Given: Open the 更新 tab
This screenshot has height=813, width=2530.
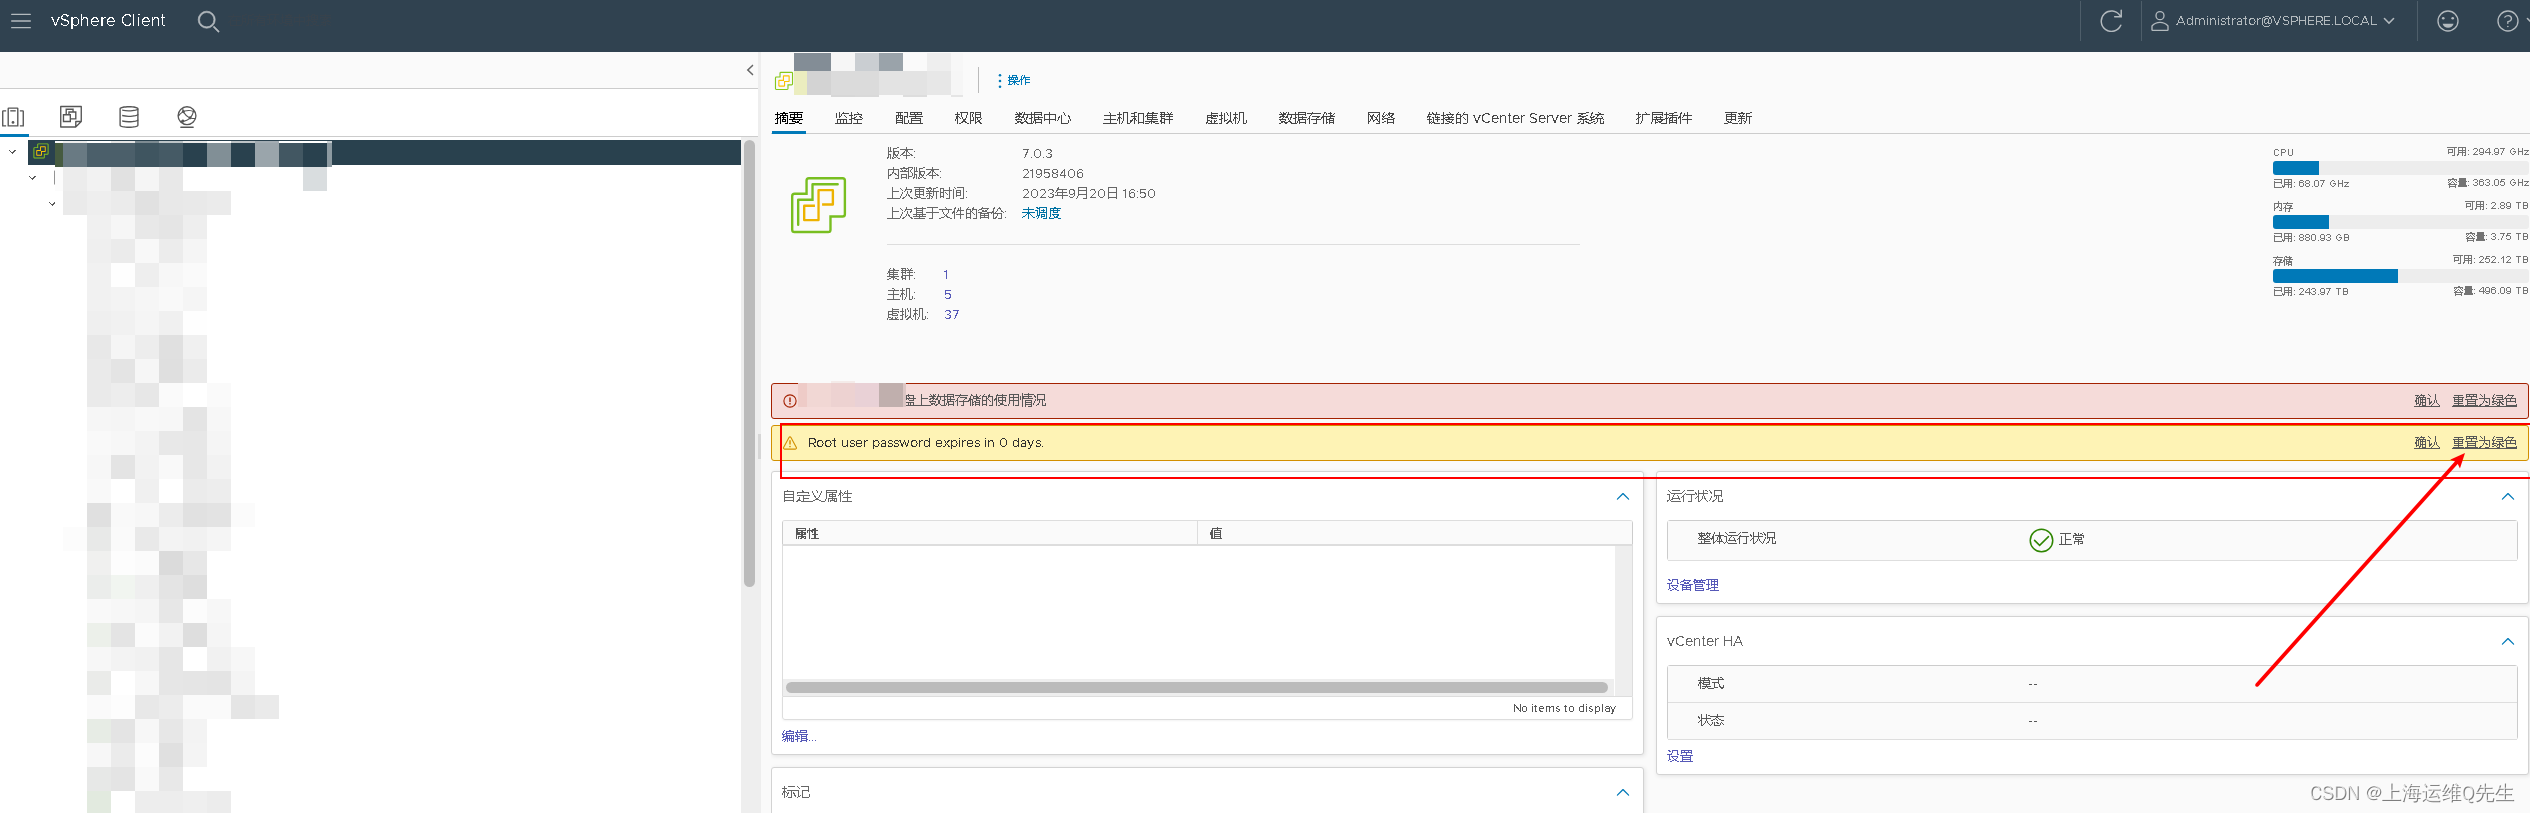Looking at the screenshot, I should coord(1738,118).
